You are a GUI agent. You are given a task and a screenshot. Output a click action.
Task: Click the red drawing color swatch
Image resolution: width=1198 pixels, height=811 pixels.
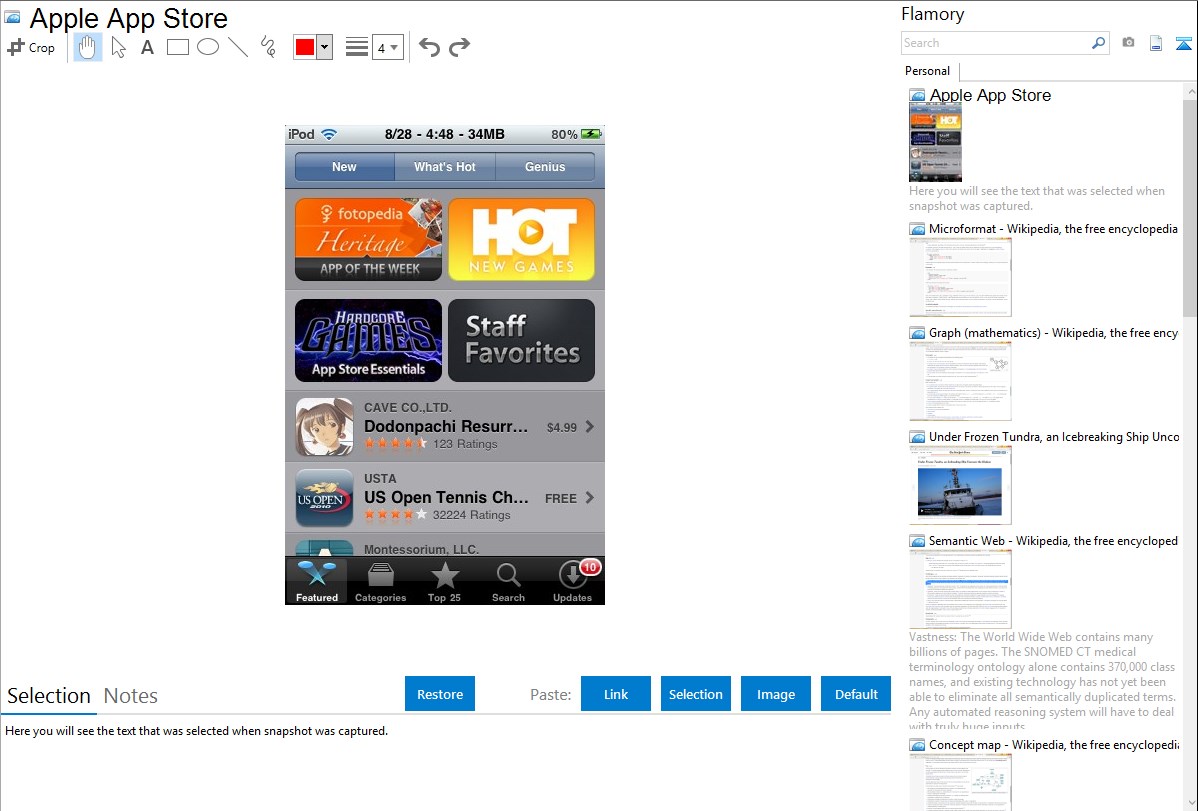(x=305, y=47)
